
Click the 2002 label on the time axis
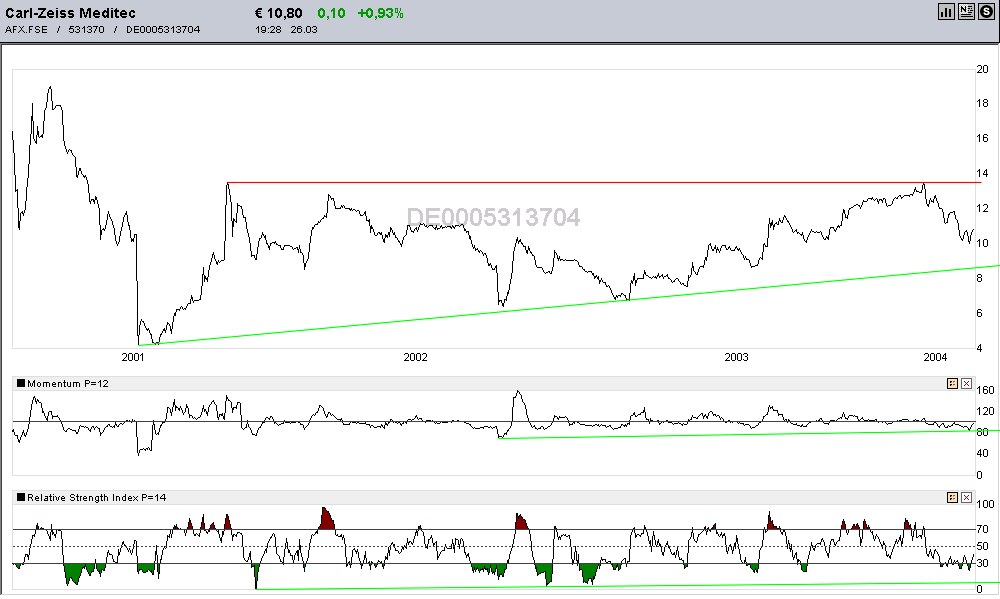point(415,357)
